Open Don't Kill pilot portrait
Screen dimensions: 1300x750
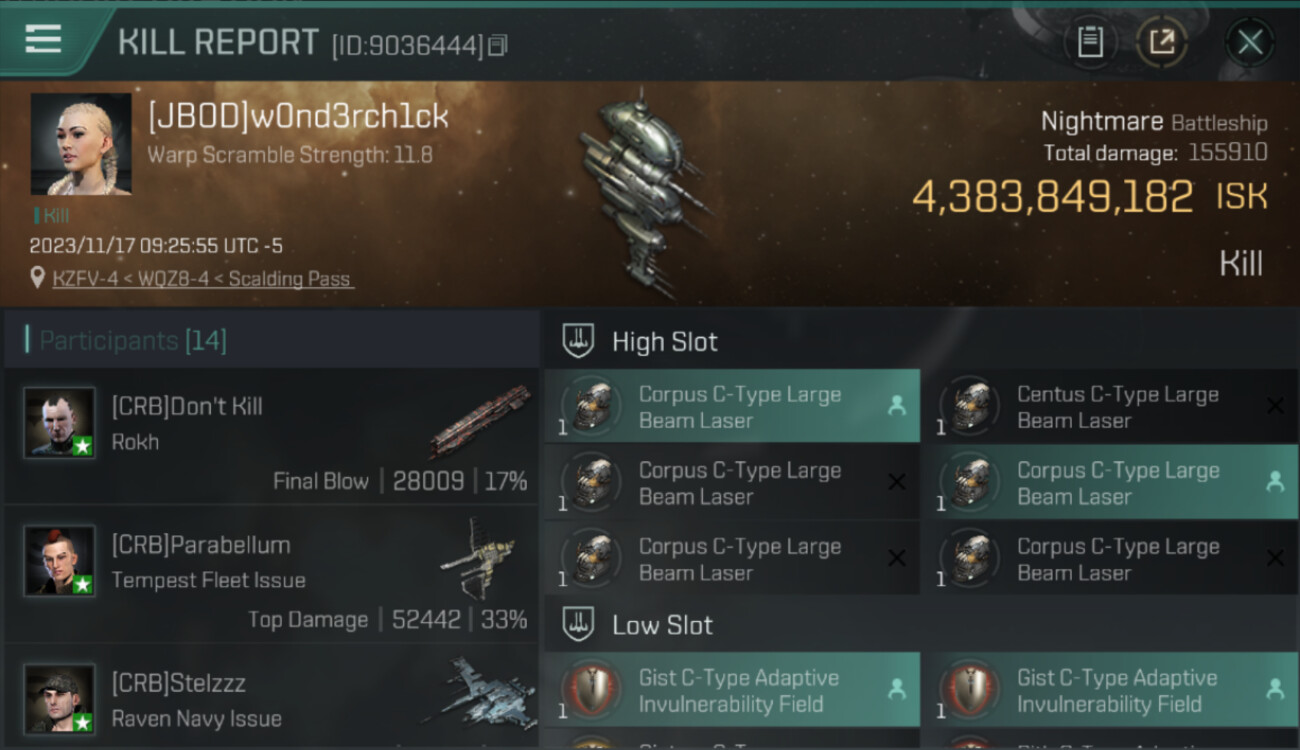pyautogui.click(x=60, y=422)
